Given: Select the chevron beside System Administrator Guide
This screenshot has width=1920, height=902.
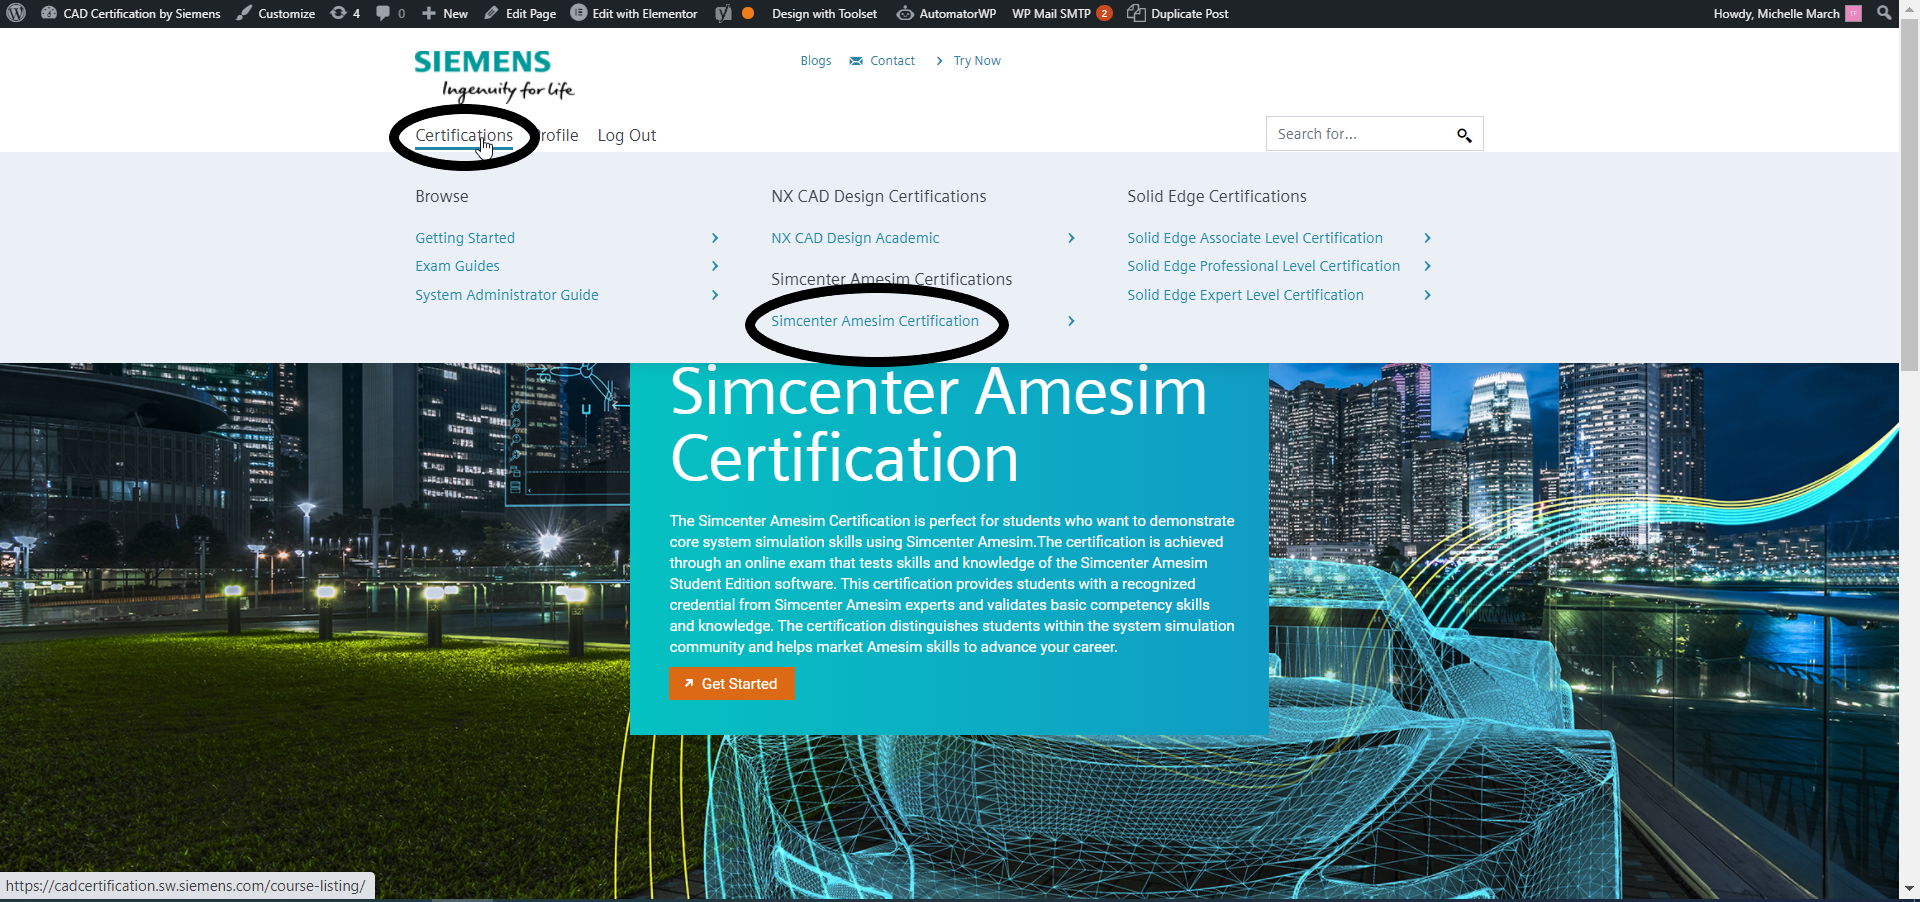Looking at the screenshot, I should pyautogui.click(x=715, y=295).
